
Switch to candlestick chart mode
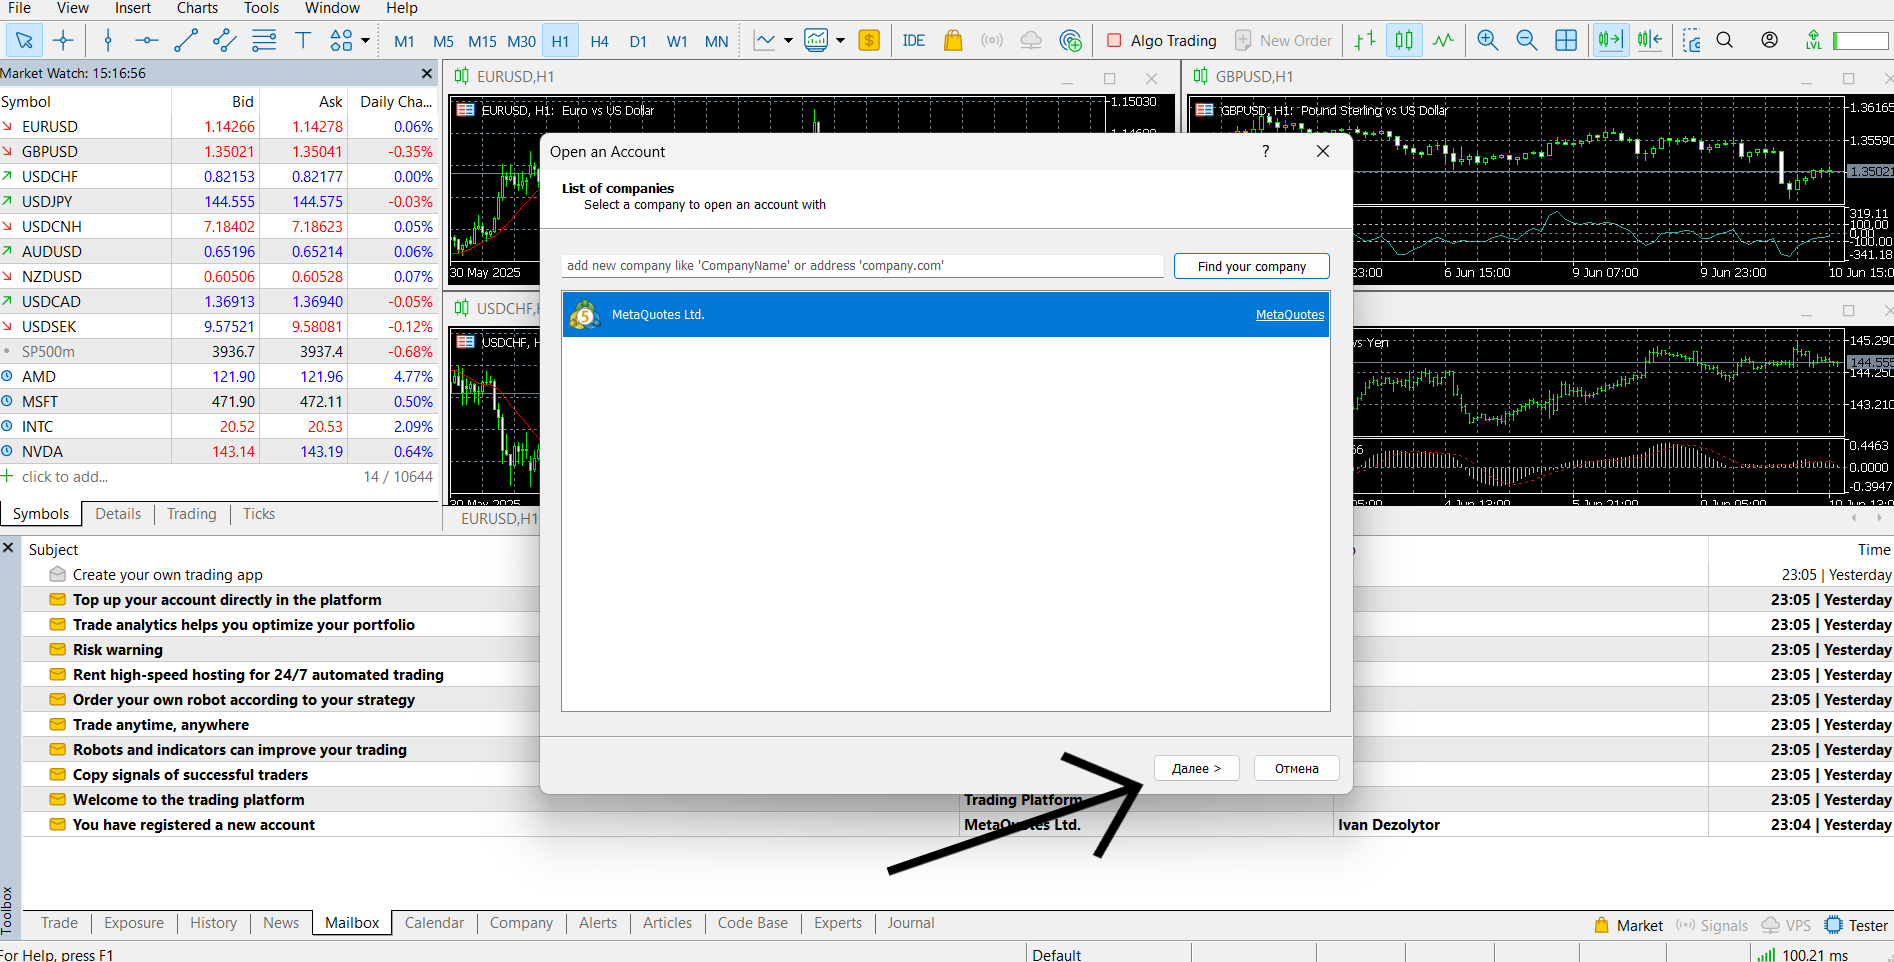(x=1404, y=40)
